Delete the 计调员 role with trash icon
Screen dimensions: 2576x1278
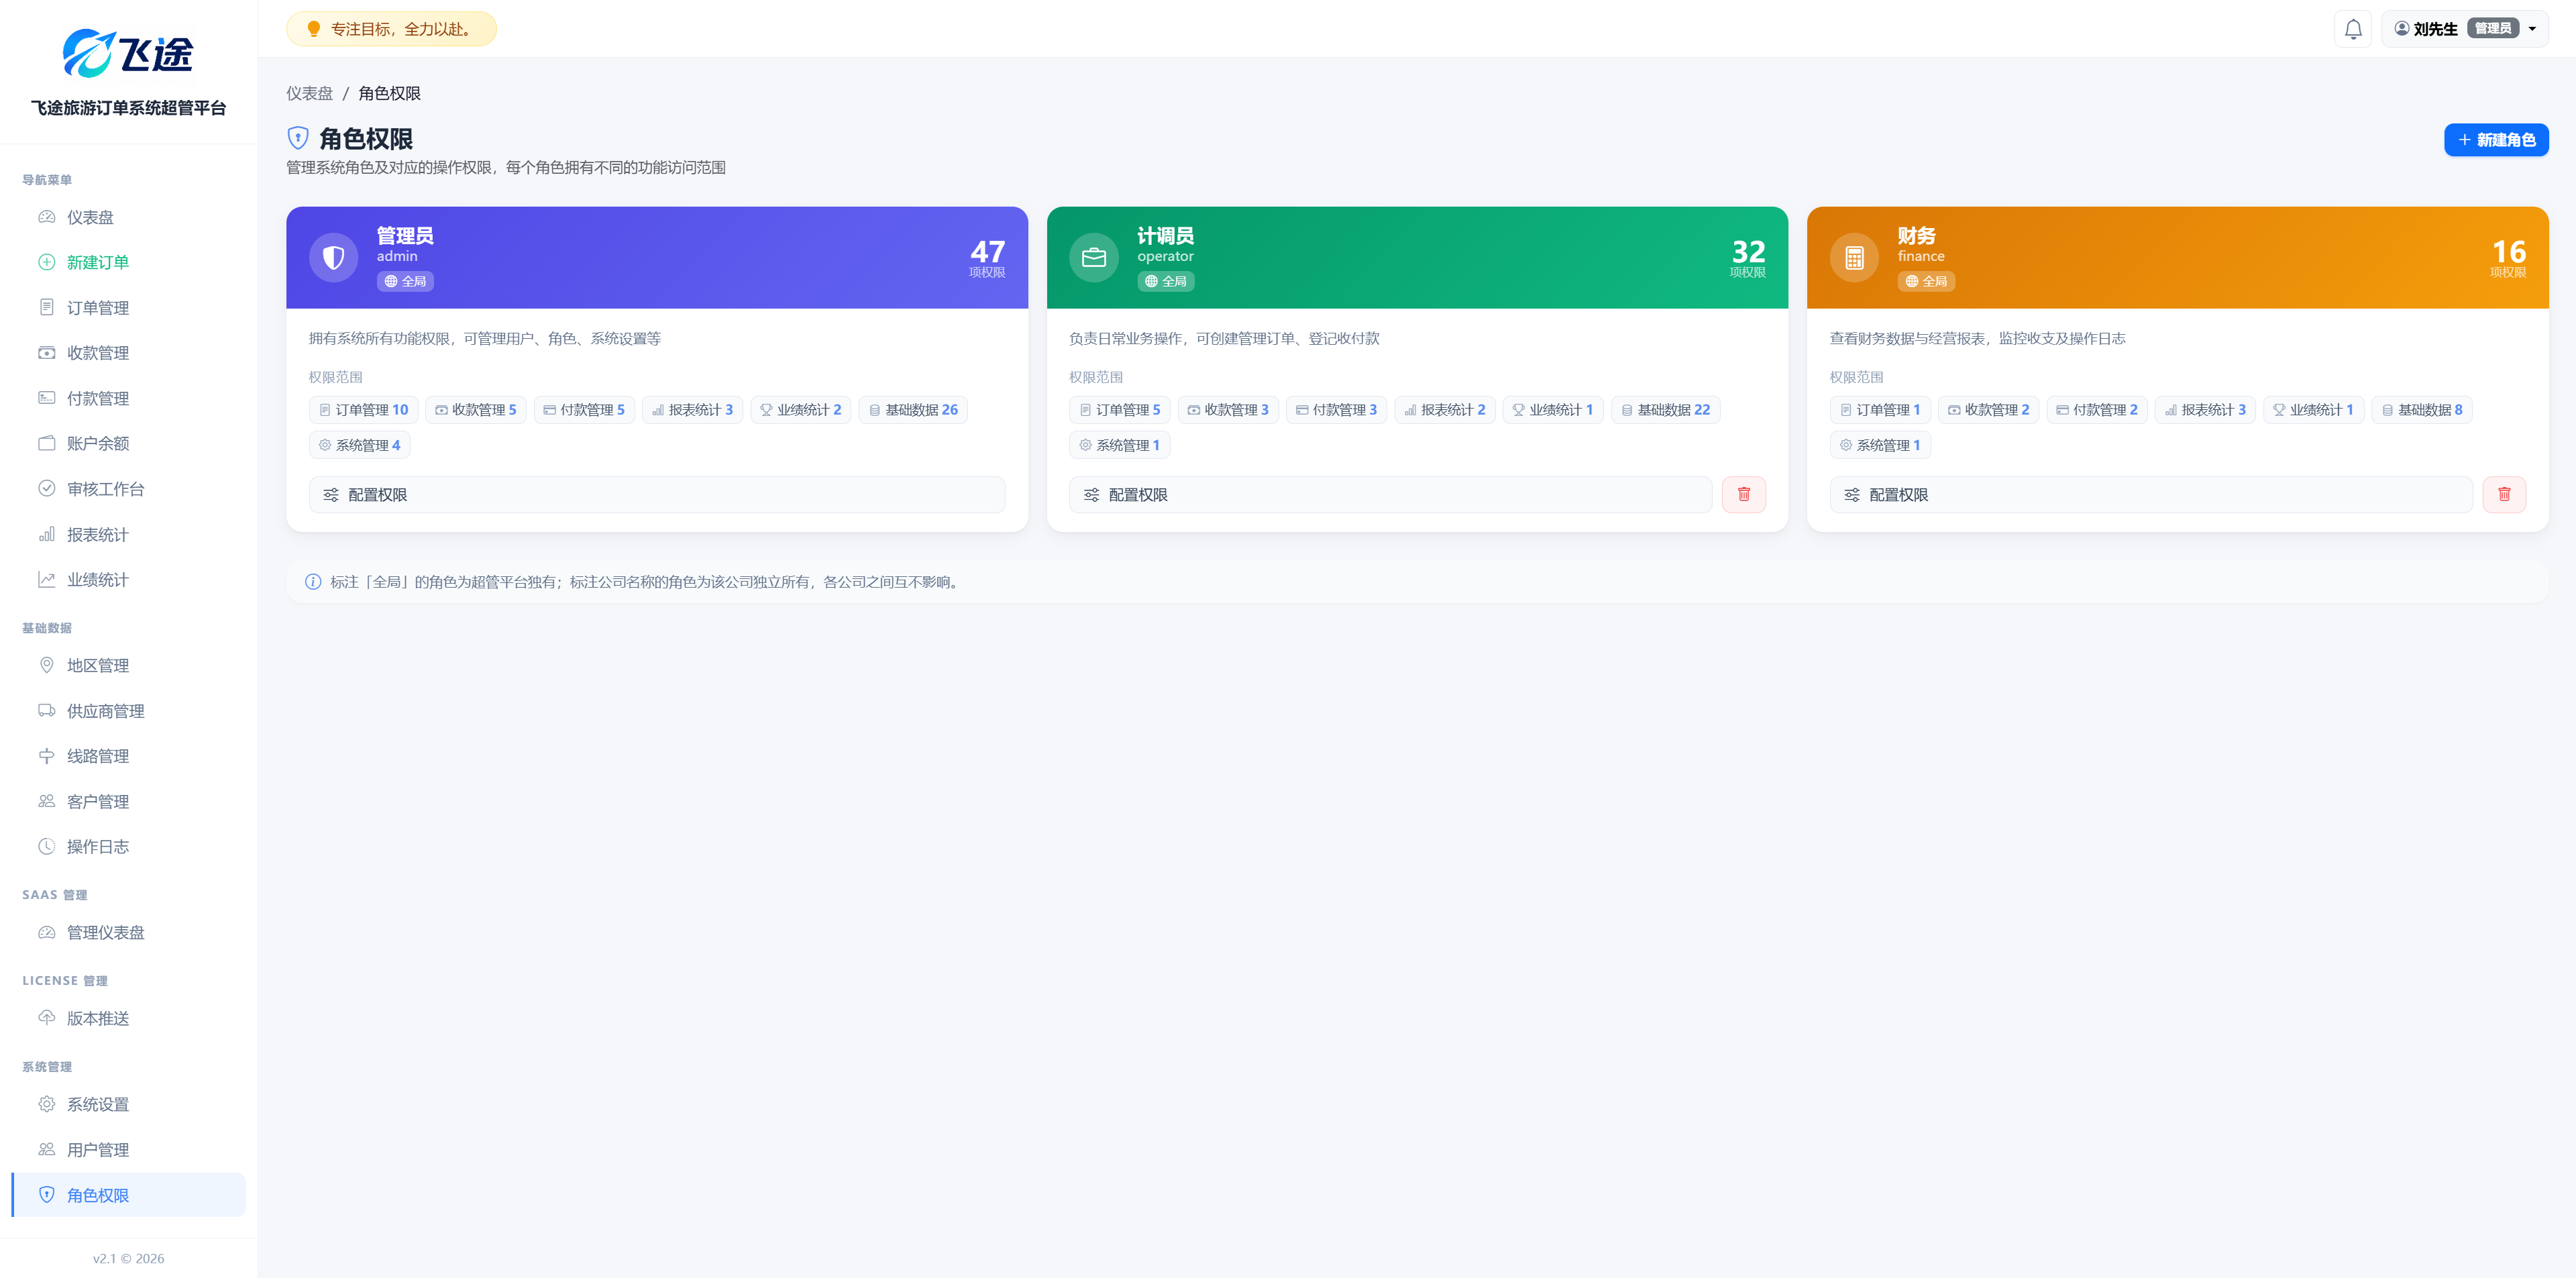click(x=1743, y=495)
